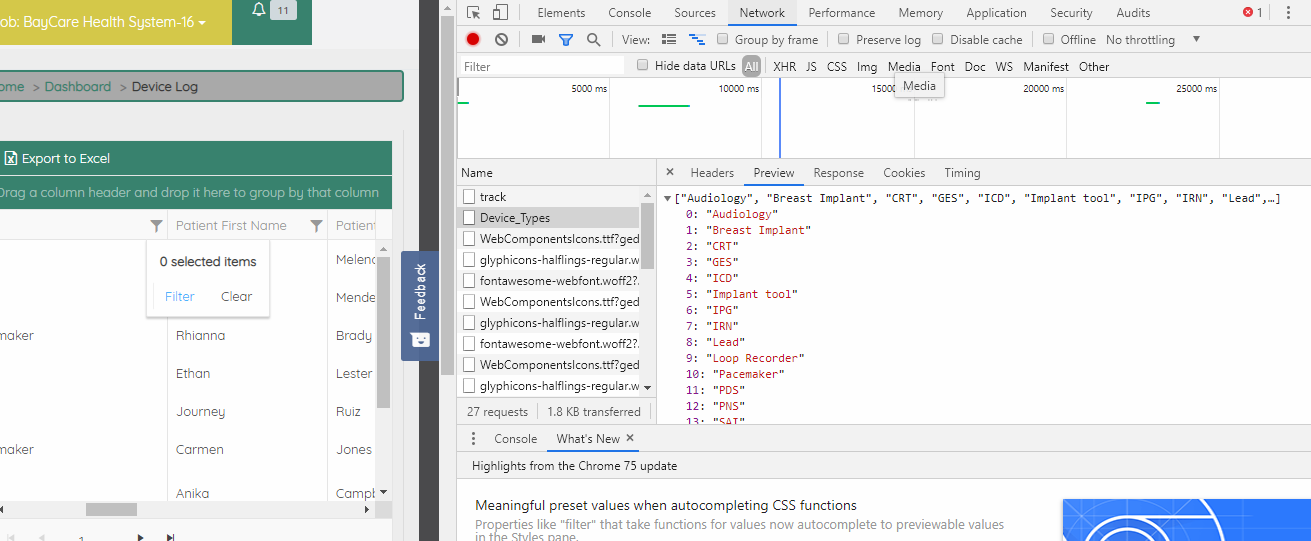Click grid vertical scrollbar down arrow
Viewport: 1311px width, 541px height.
point(383,493)
